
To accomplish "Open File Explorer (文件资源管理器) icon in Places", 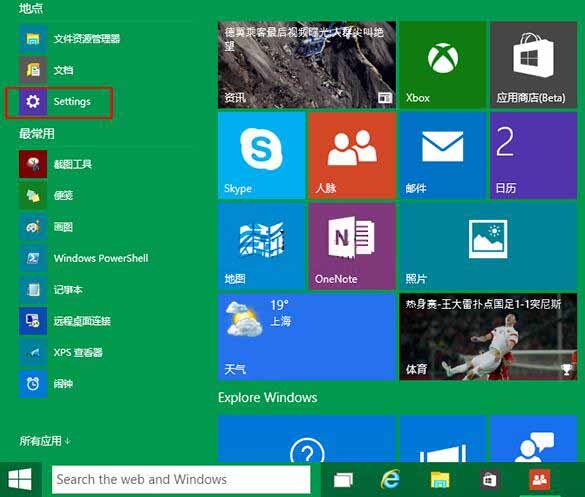I will [33, 39].
